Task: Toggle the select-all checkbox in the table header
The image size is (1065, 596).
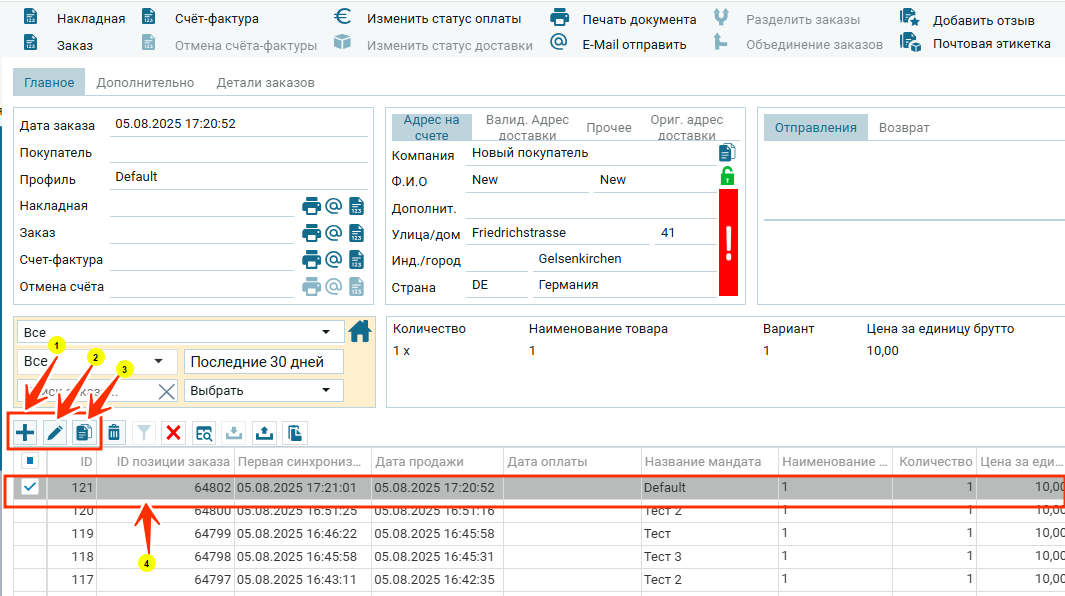Action: [x=30, y=461]
